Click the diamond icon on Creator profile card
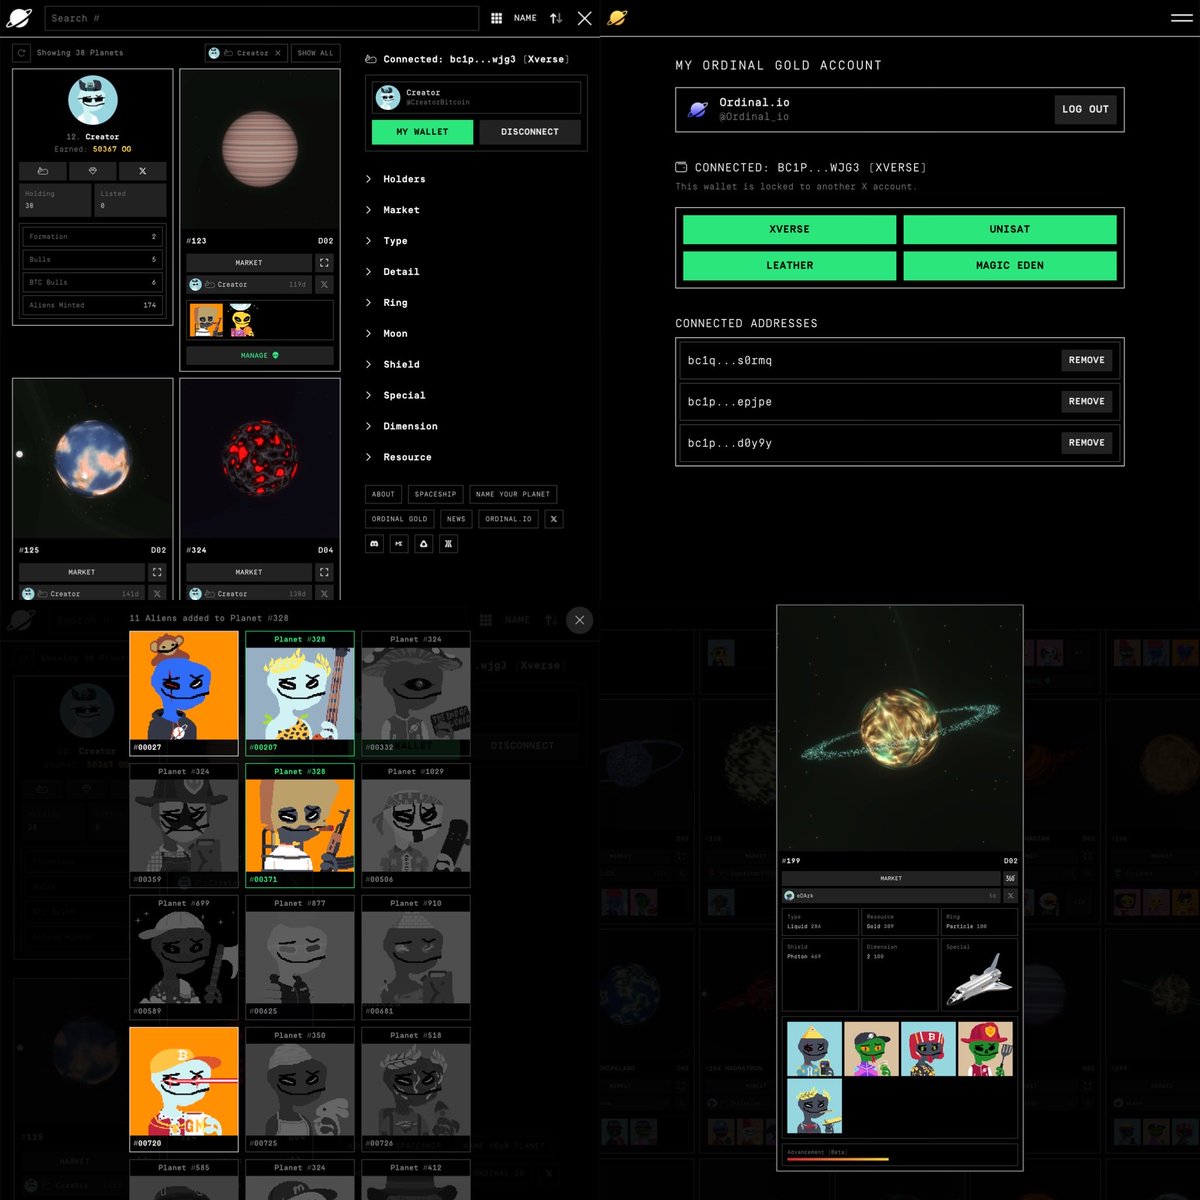Viewport: 1200px width, 1200px height. (x=93, y=171)
